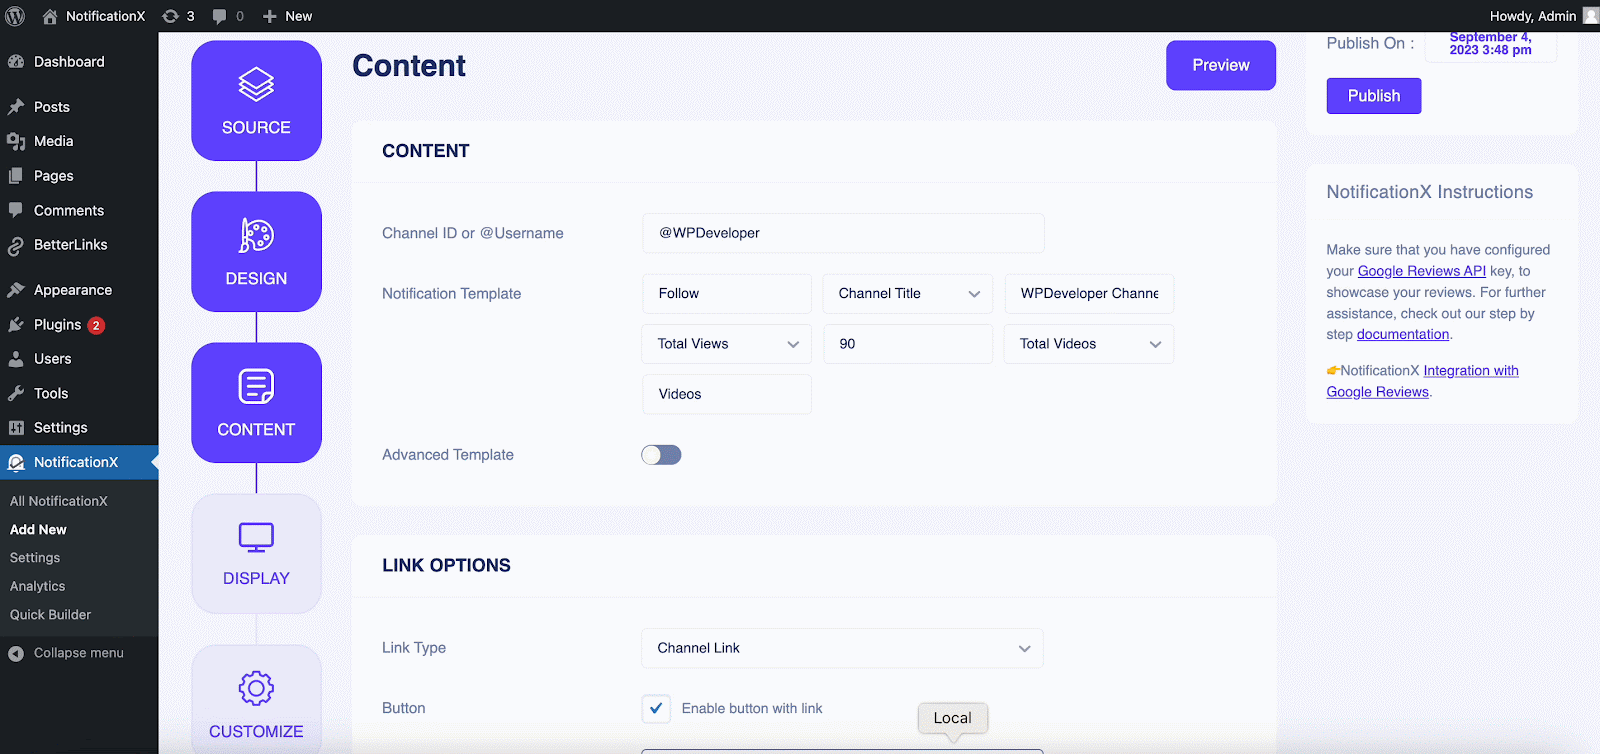Click the Pages icon in sidebar
The width and height of the screenshot is (1600, 754).
click(16, 176)
